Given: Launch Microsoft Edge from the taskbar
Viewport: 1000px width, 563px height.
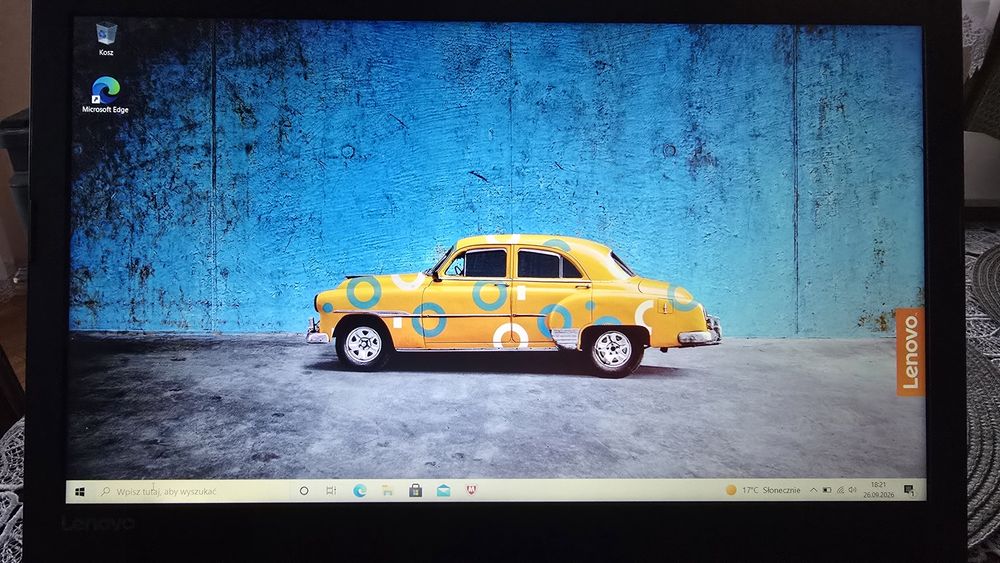Looking at the screenshot, I should pyautogui.click(x=360, y=490).
